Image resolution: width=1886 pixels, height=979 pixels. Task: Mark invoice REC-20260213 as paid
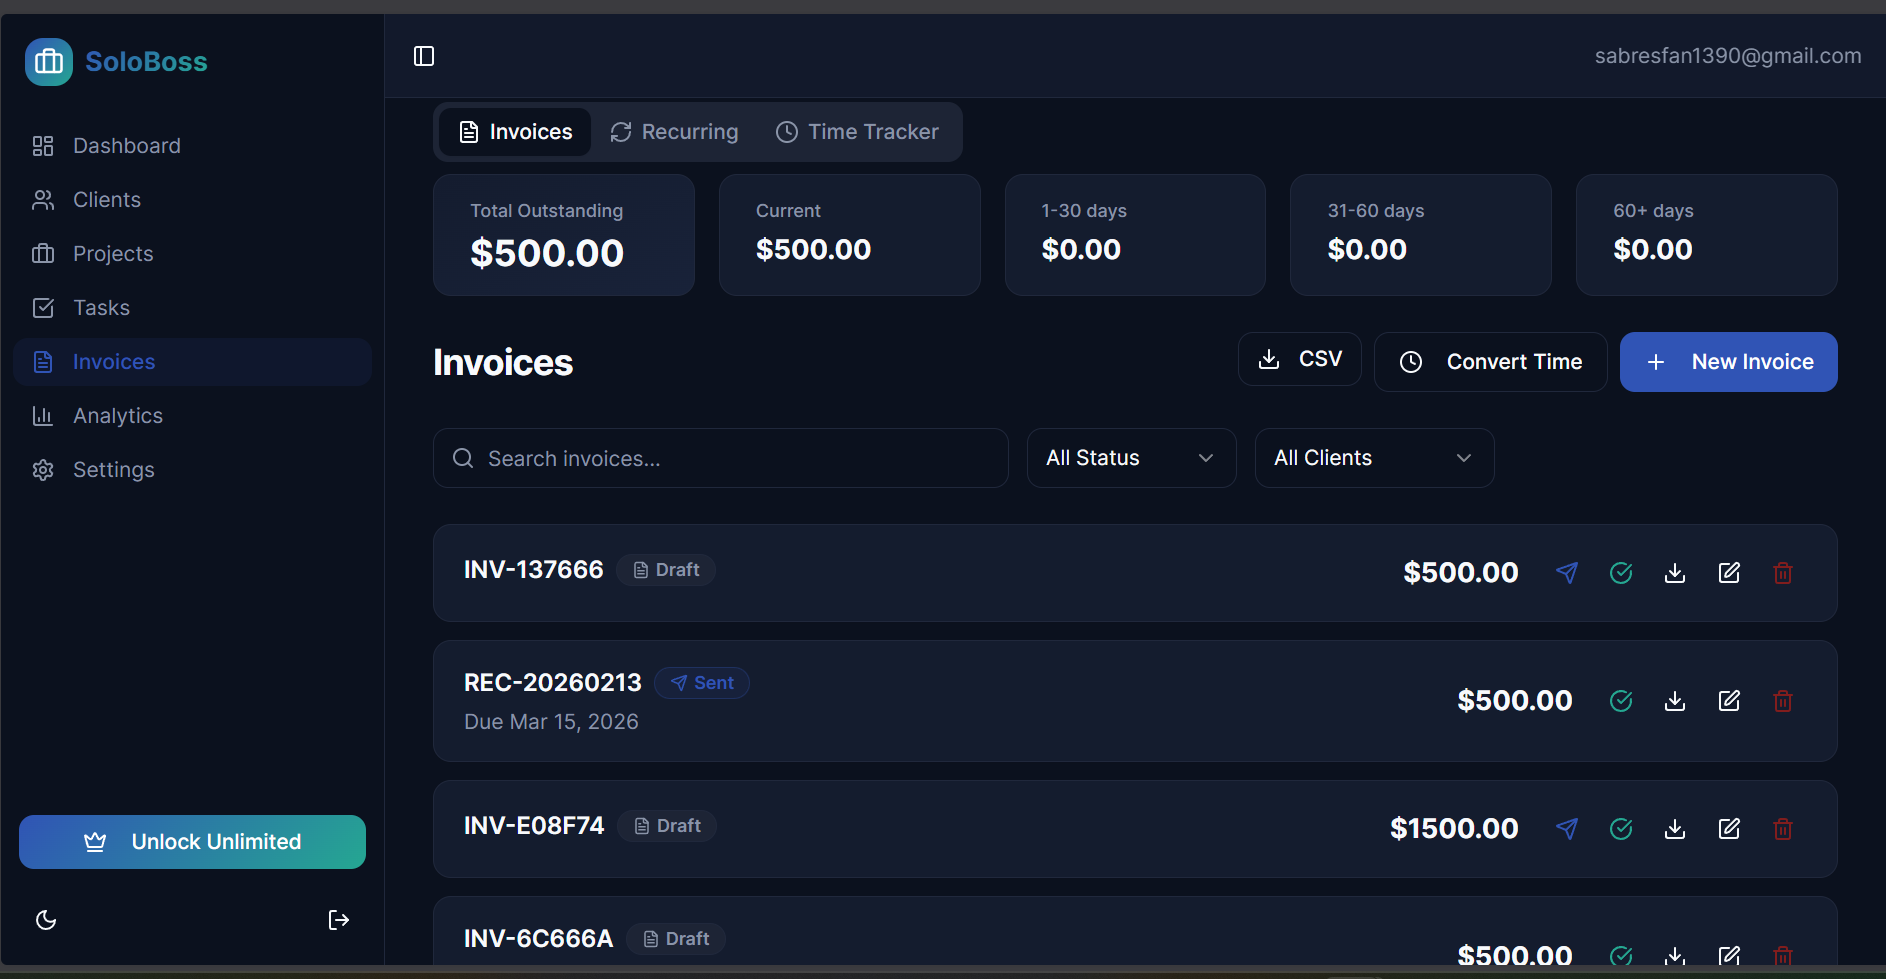click(x=1621, y=700)
